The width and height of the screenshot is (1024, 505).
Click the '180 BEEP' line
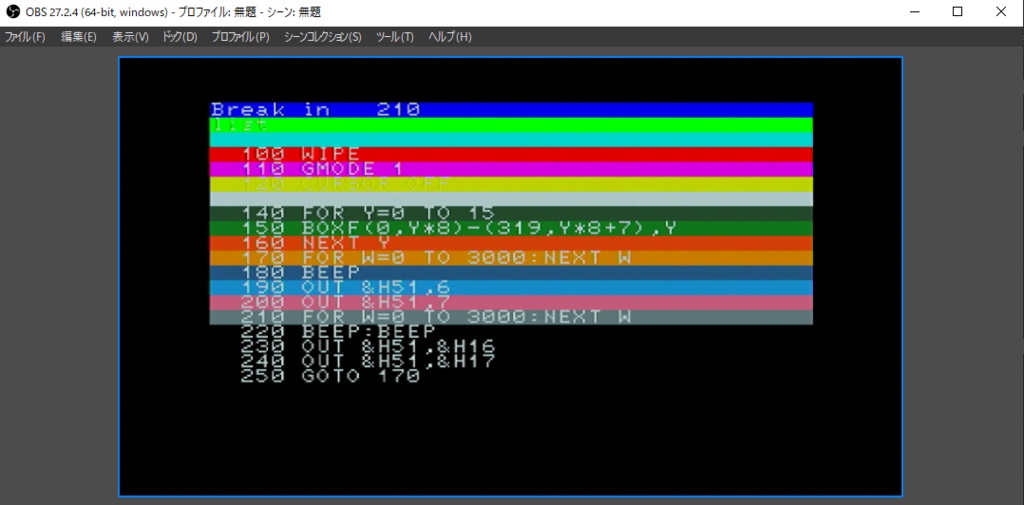pyautogui.click(x=511, y=272)
